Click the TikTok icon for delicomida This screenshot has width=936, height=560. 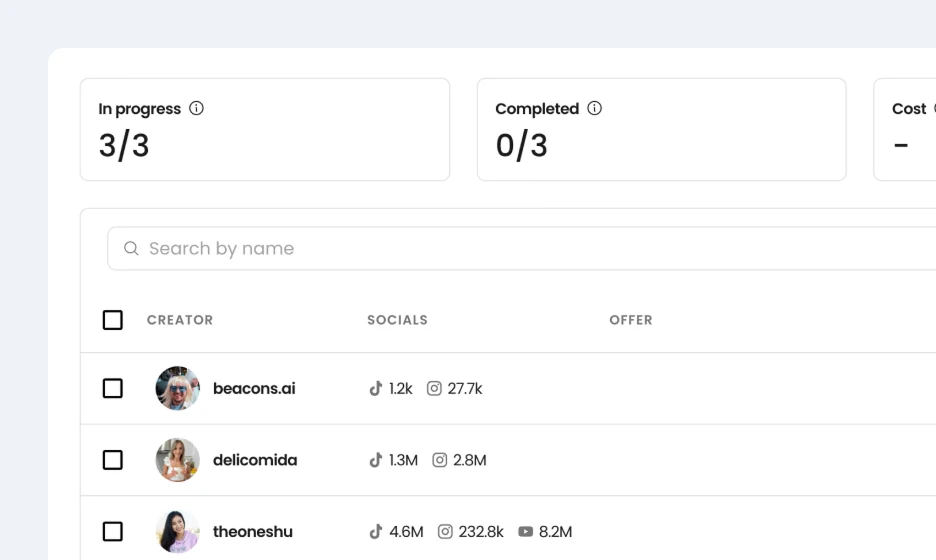tap(376, 460)
